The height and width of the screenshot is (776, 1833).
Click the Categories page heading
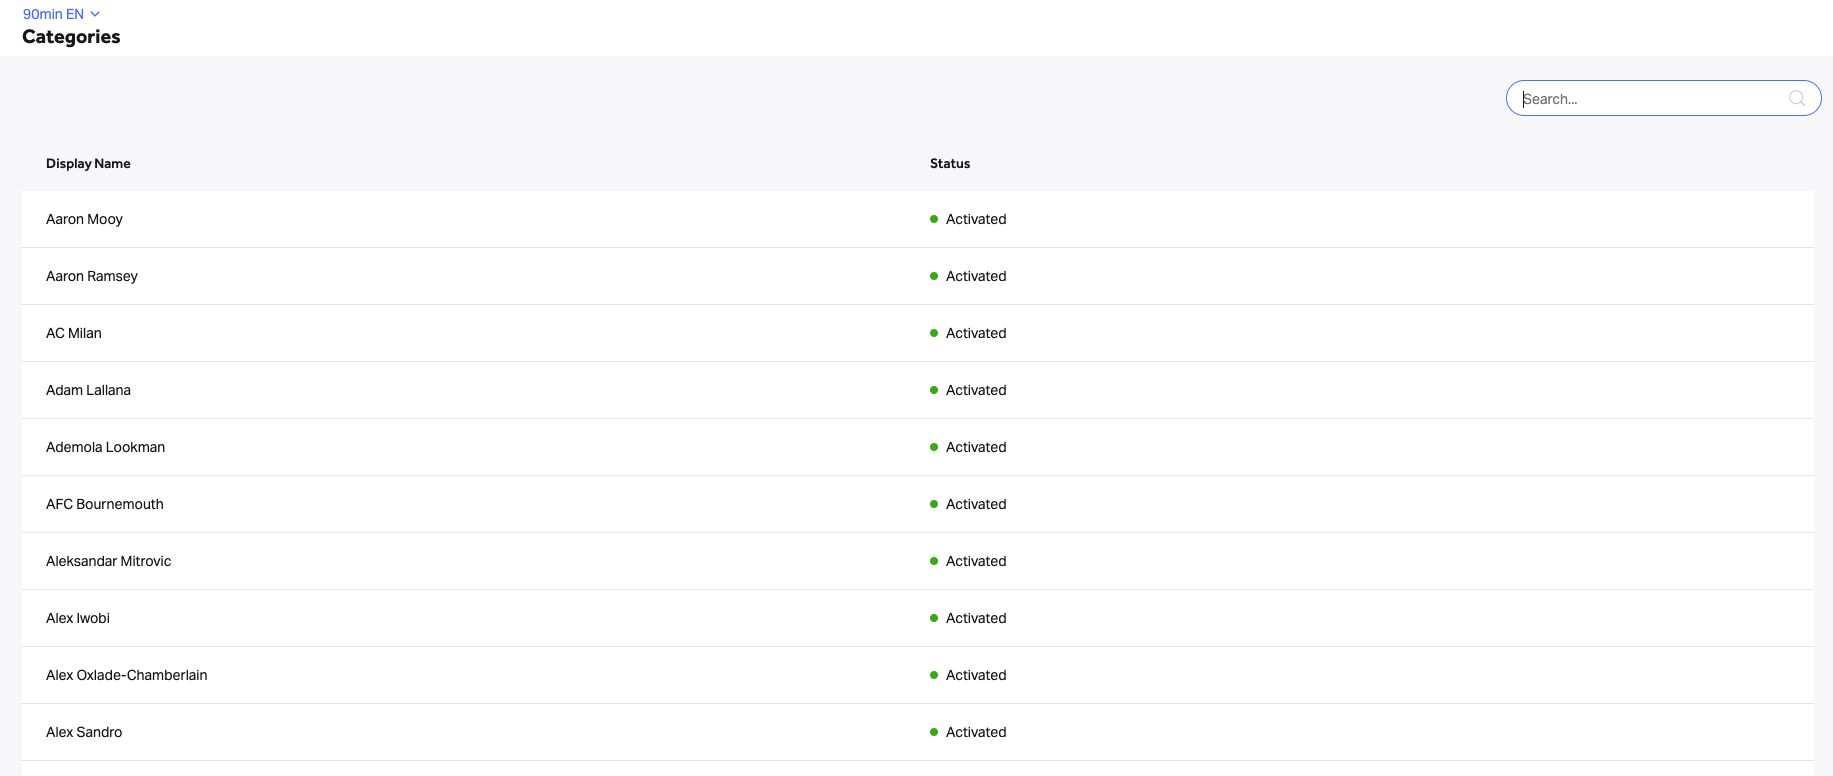tap(71, 37)
